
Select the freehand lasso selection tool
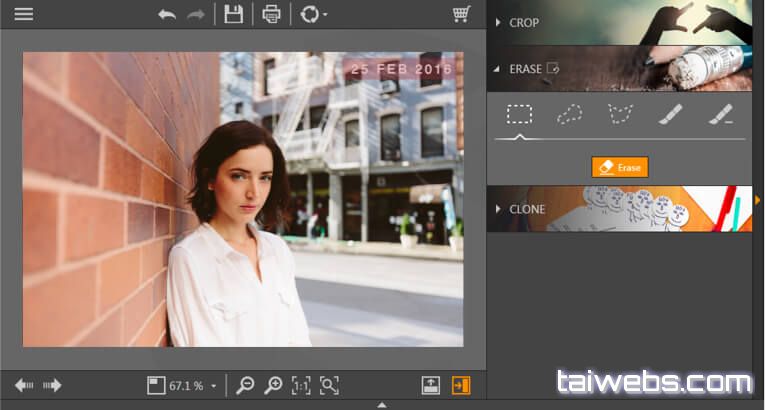coord(569,115)
